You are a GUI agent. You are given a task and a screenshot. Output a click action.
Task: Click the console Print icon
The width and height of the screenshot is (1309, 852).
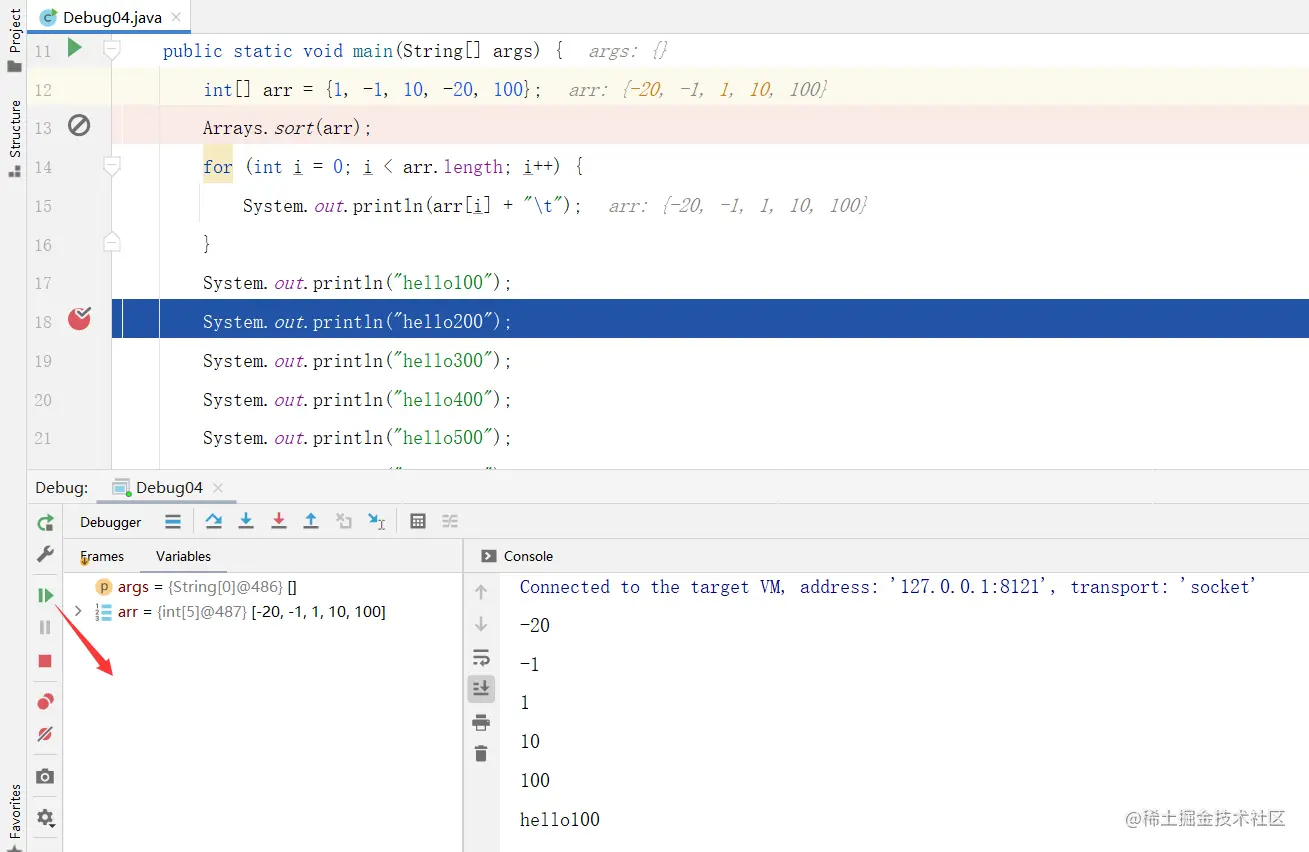pyautogui.click(x=481, y=722)
